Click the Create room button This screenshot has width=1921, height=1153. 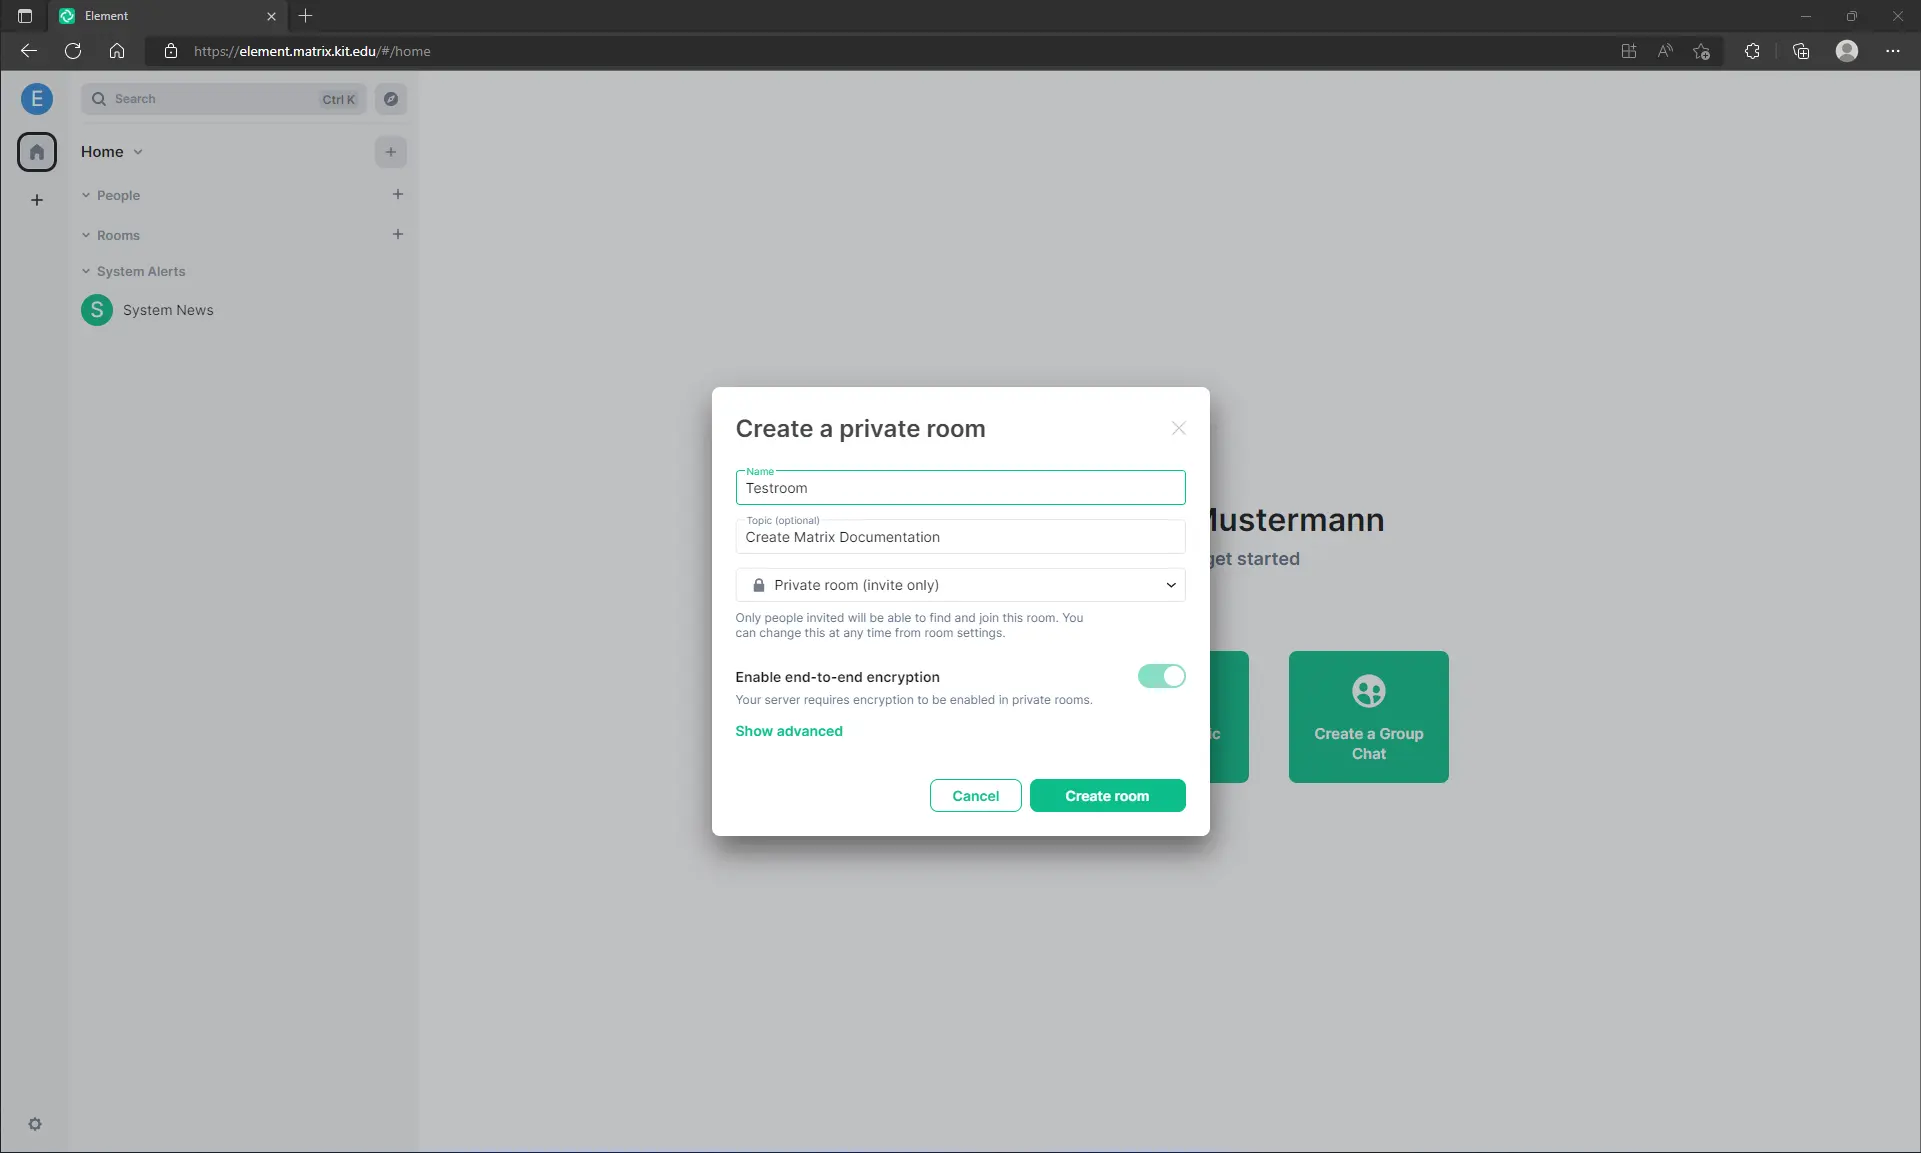[x=1107, y=796]
